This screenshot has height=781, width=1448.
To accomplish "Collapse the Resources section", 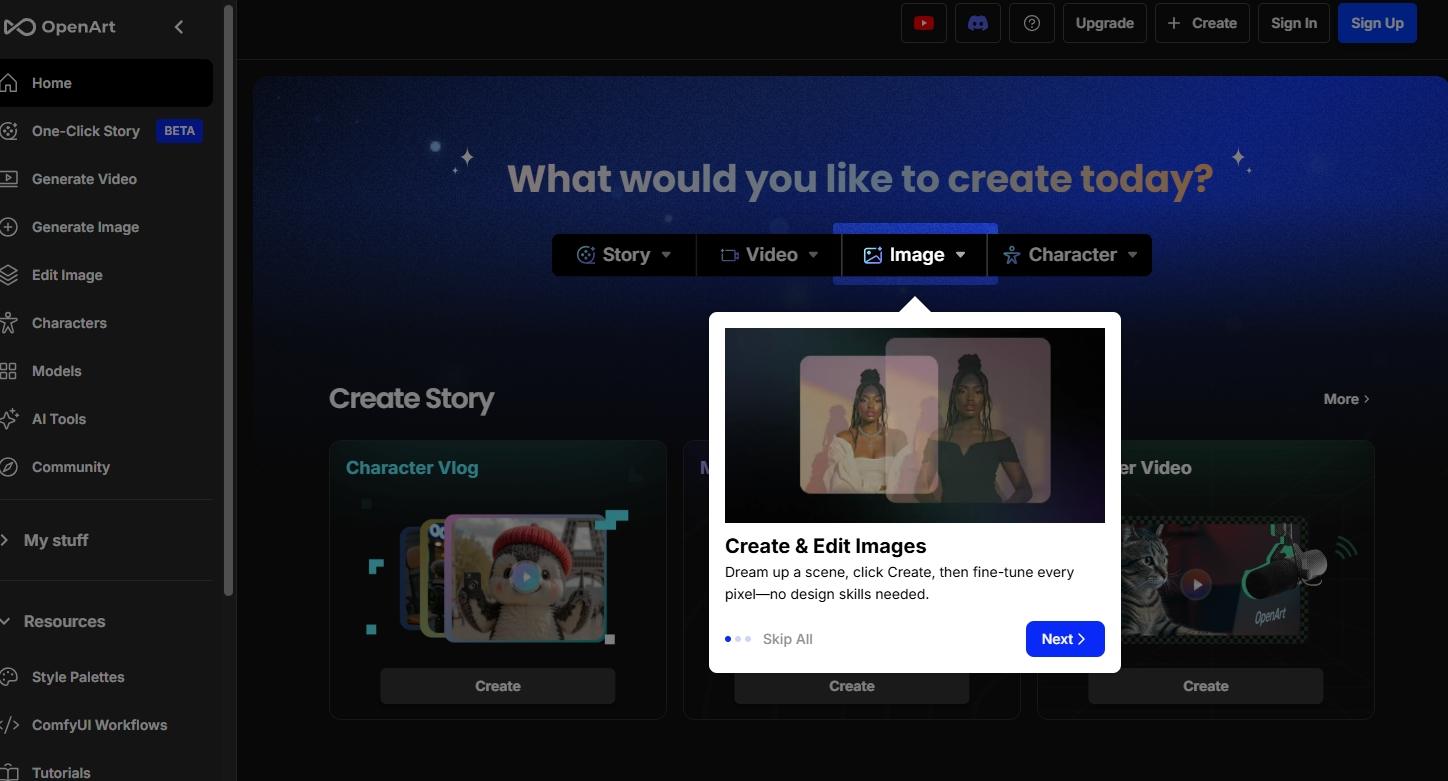I will 64,621.
